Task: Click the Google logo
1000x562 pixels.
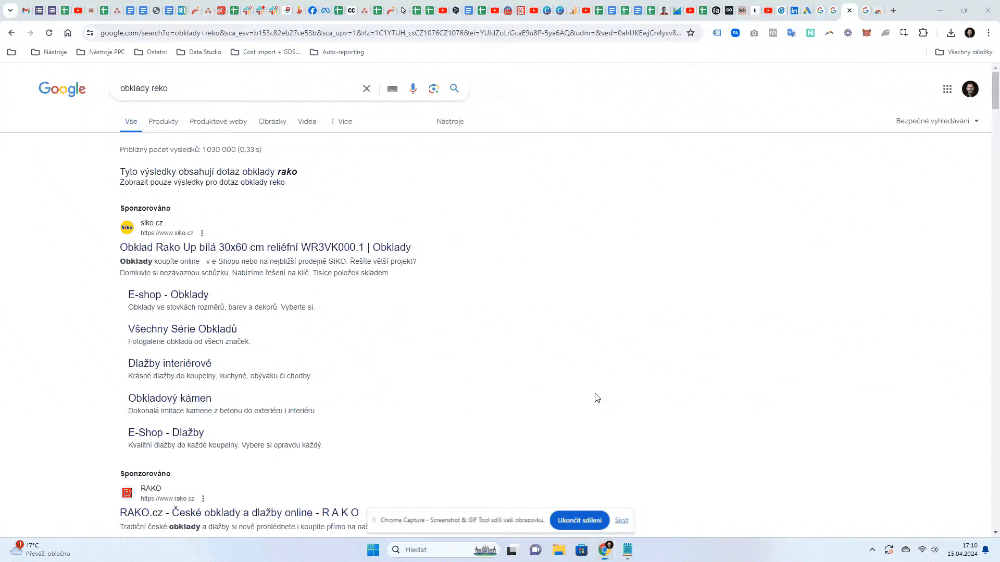Action: (x=62, y=89)
